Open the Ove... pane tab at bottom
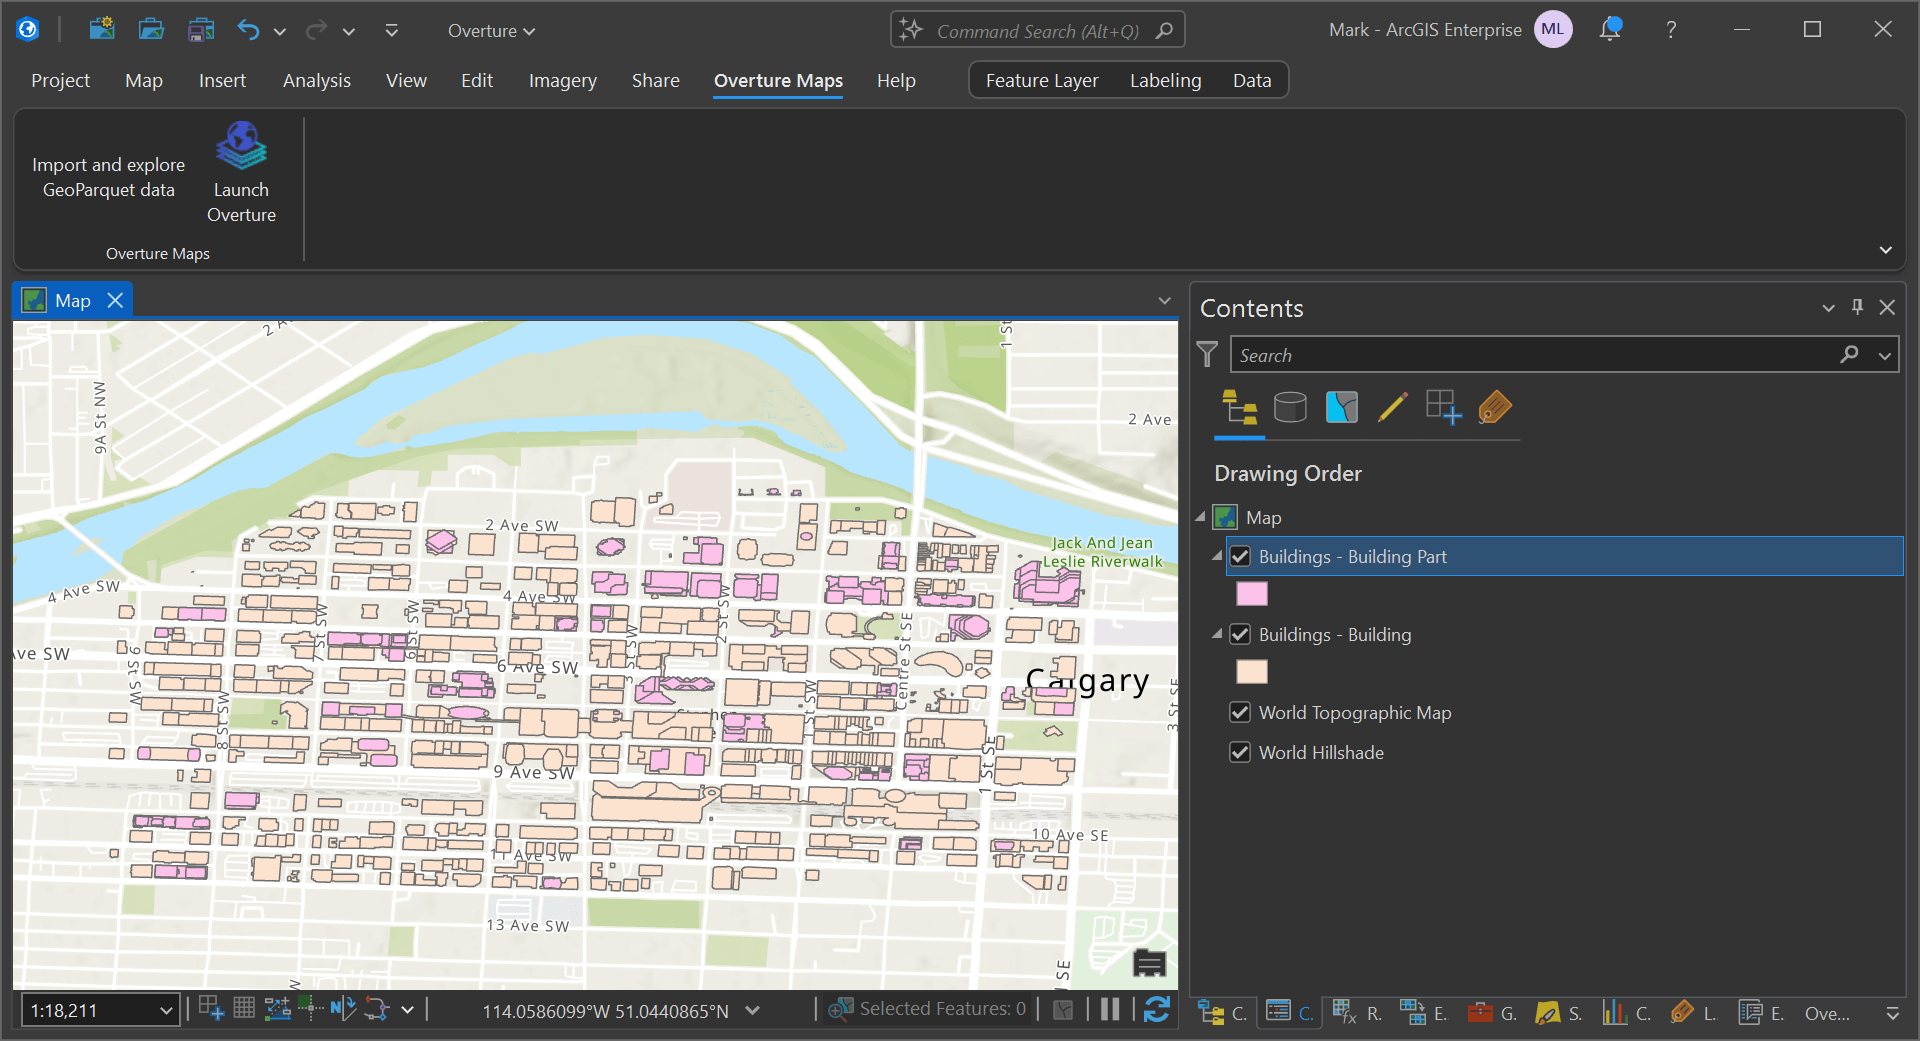 pos(1827,1013)
